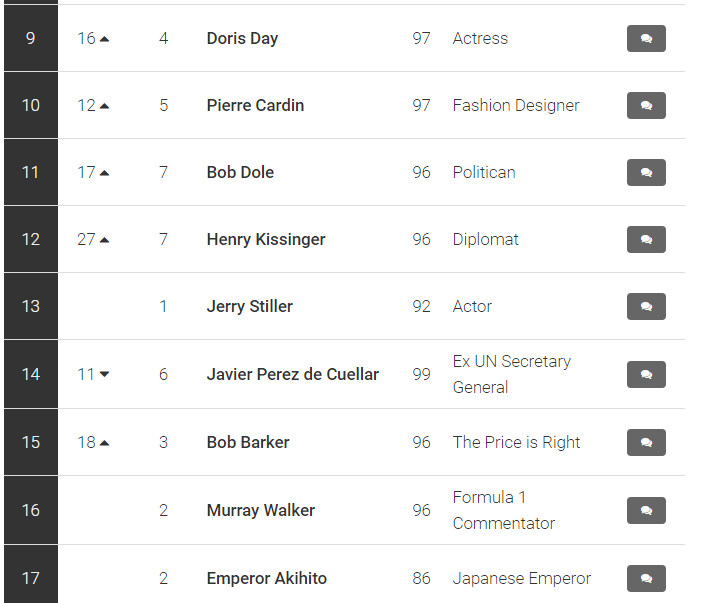Open comments for Emperor Akihito

point(646,578)
